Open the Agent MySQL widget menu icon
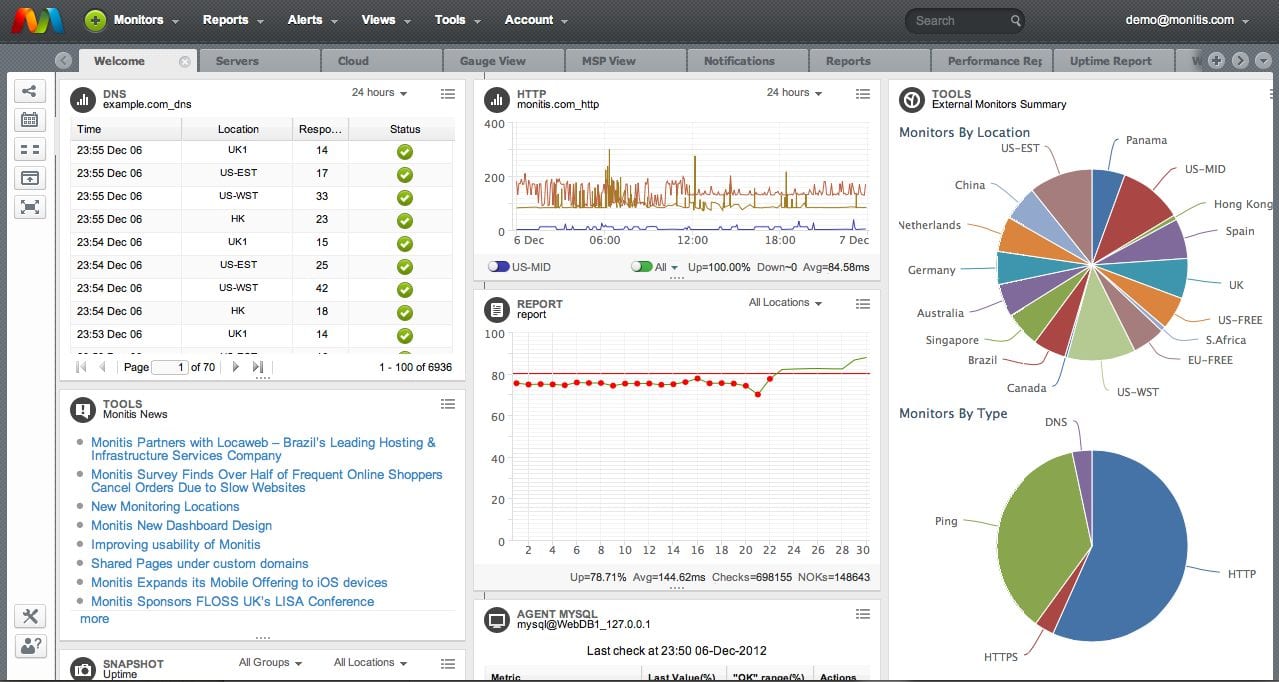The height and width of the screenshot is (682, 1279). [863, 614]
